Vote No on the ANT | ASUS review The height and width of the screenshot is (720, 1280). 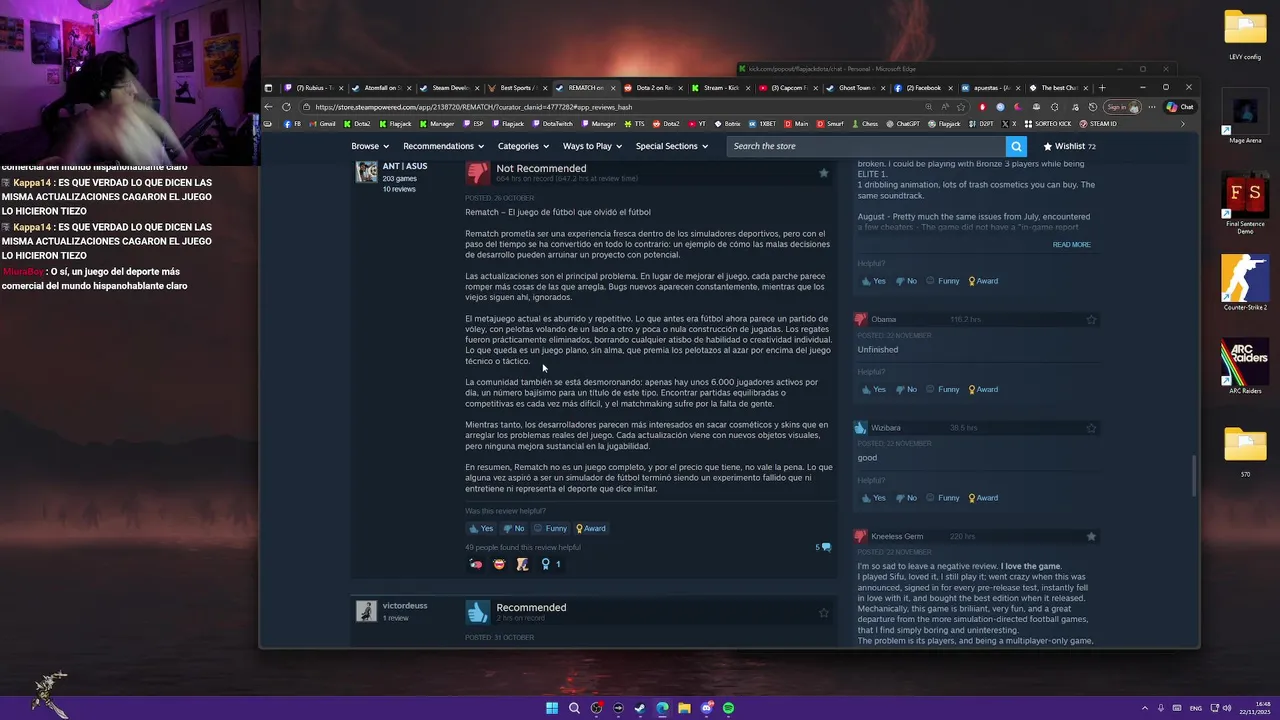pyautogui.click(x=513, y=528)
